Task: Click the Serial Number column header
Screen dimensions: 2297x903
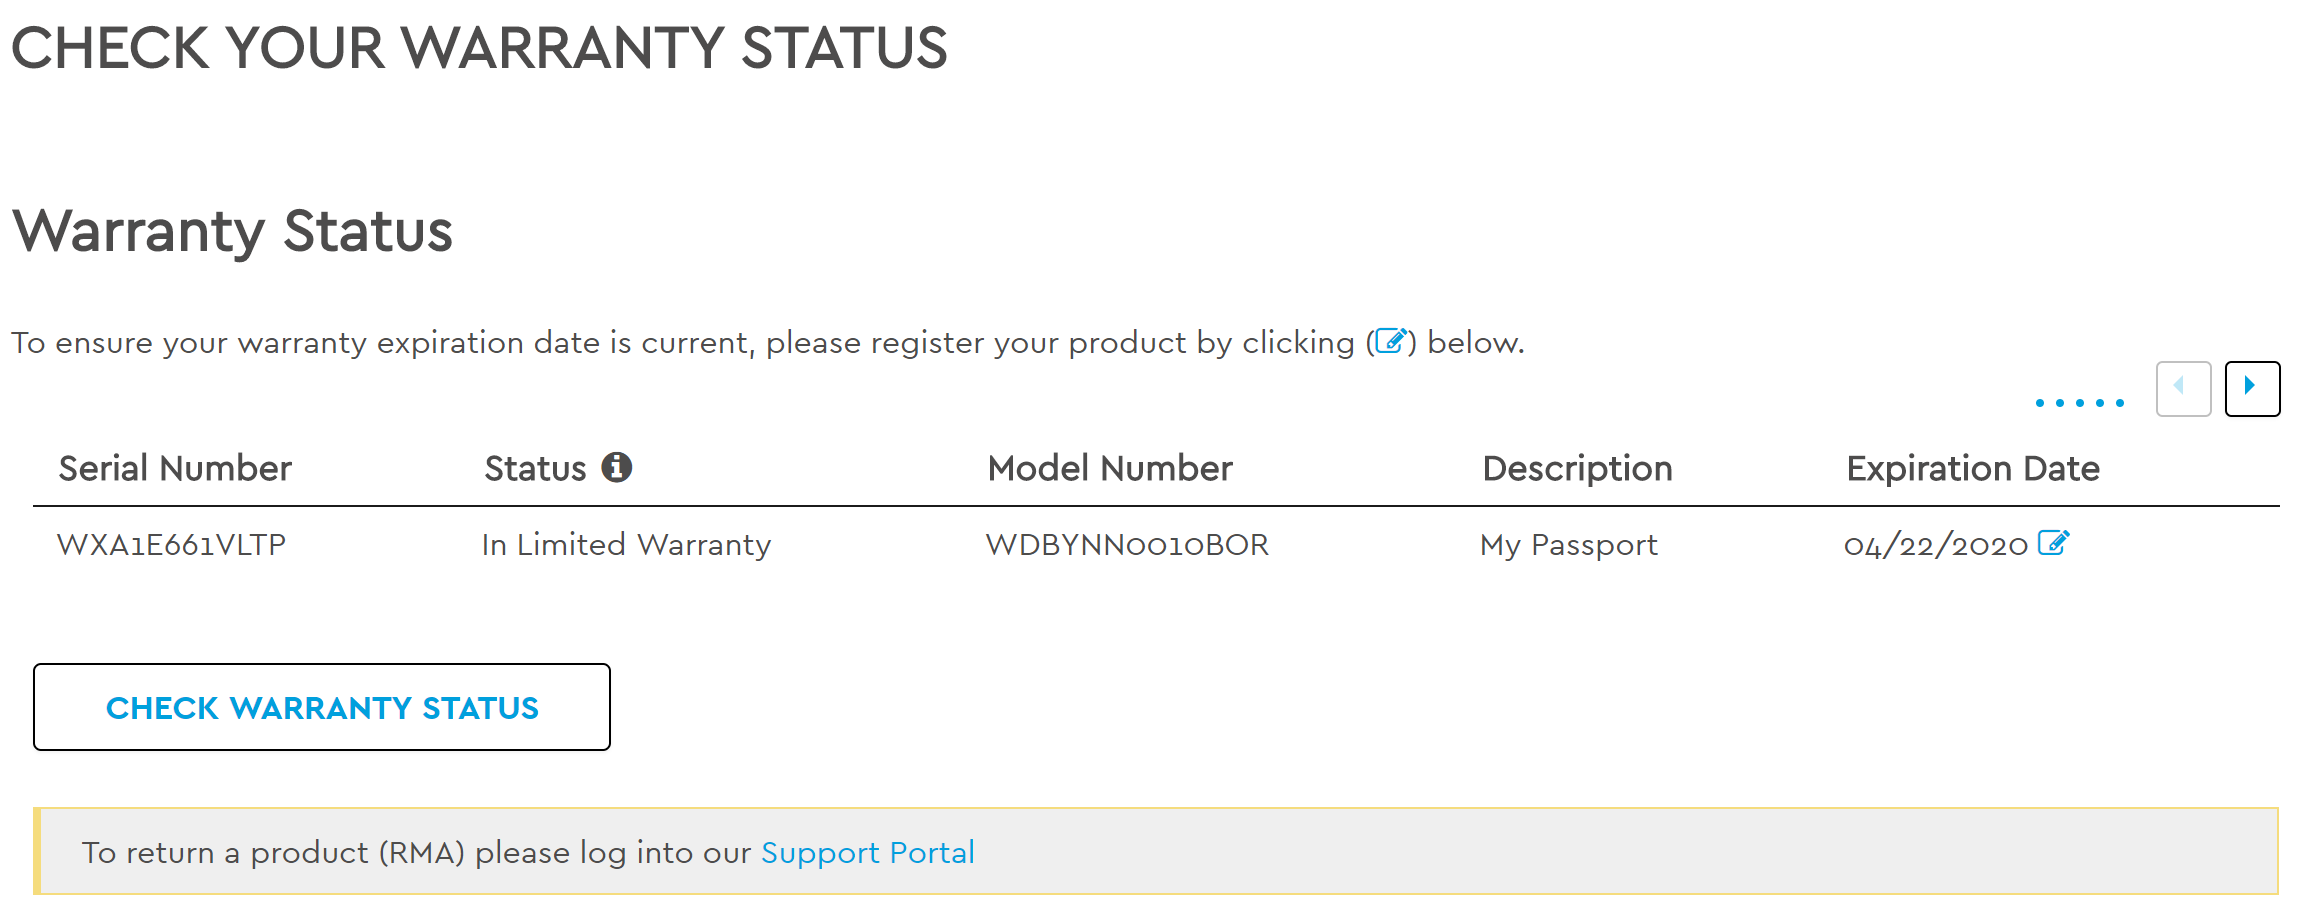Action: [175, 468]
